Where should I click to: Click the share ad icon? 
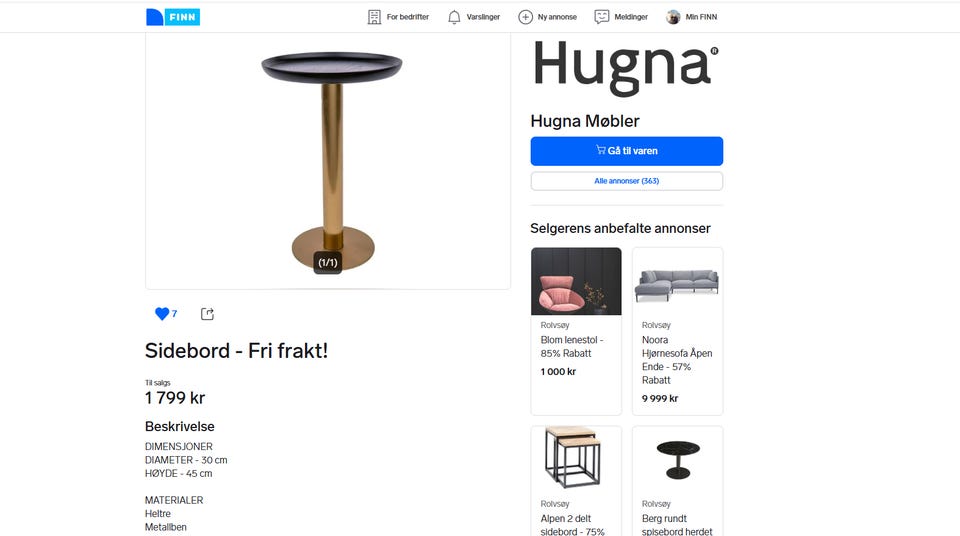(x=208, y=314)
